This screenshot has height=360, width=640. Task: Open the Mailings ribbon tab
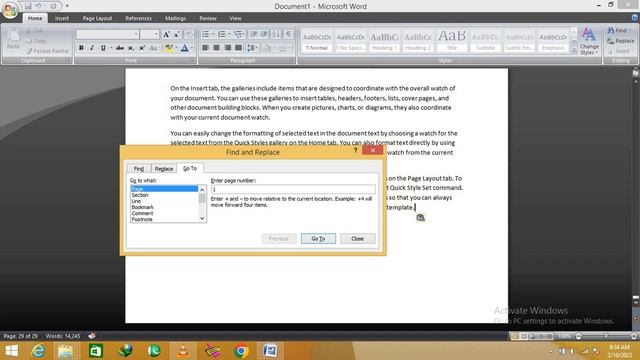tap(176, 18)
